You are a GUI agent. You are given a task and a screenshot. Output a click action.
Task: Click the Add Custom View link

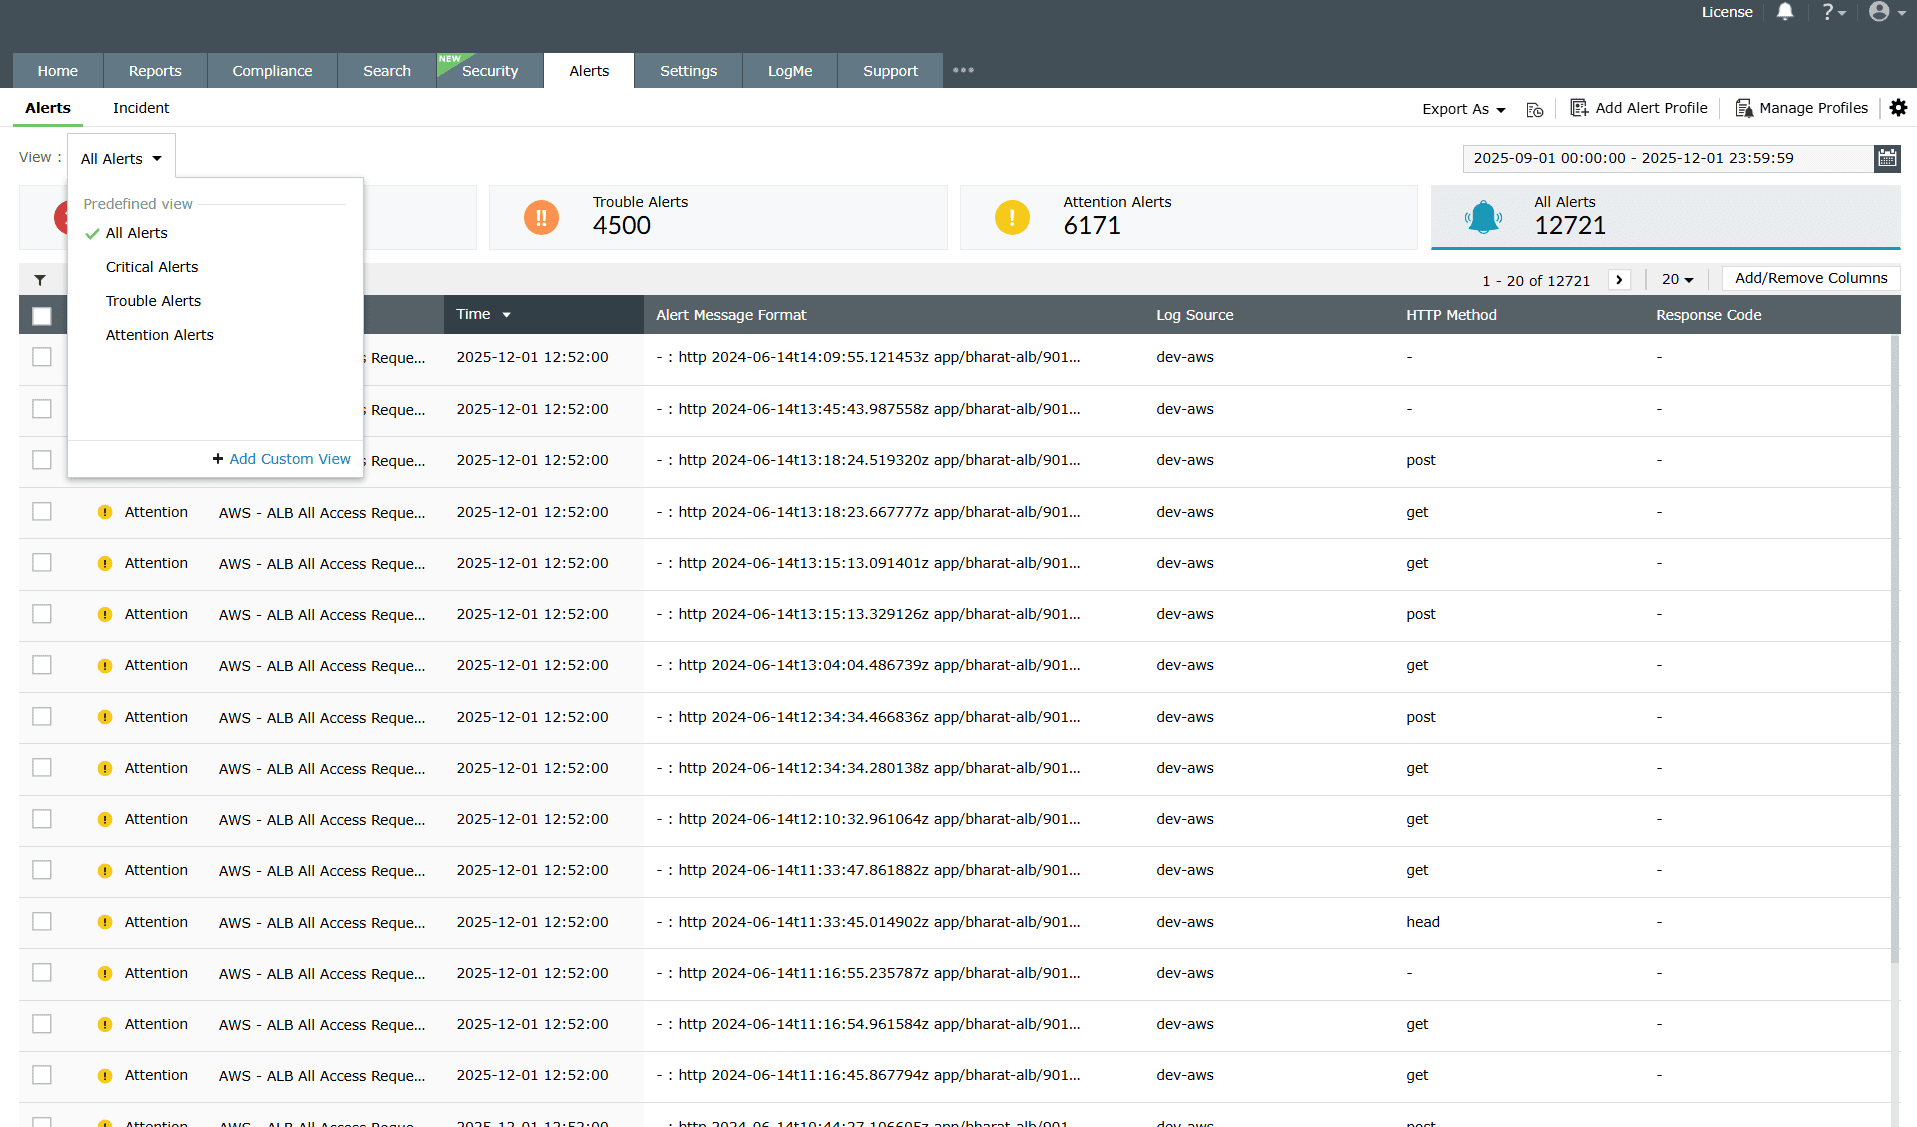[281, 458]
